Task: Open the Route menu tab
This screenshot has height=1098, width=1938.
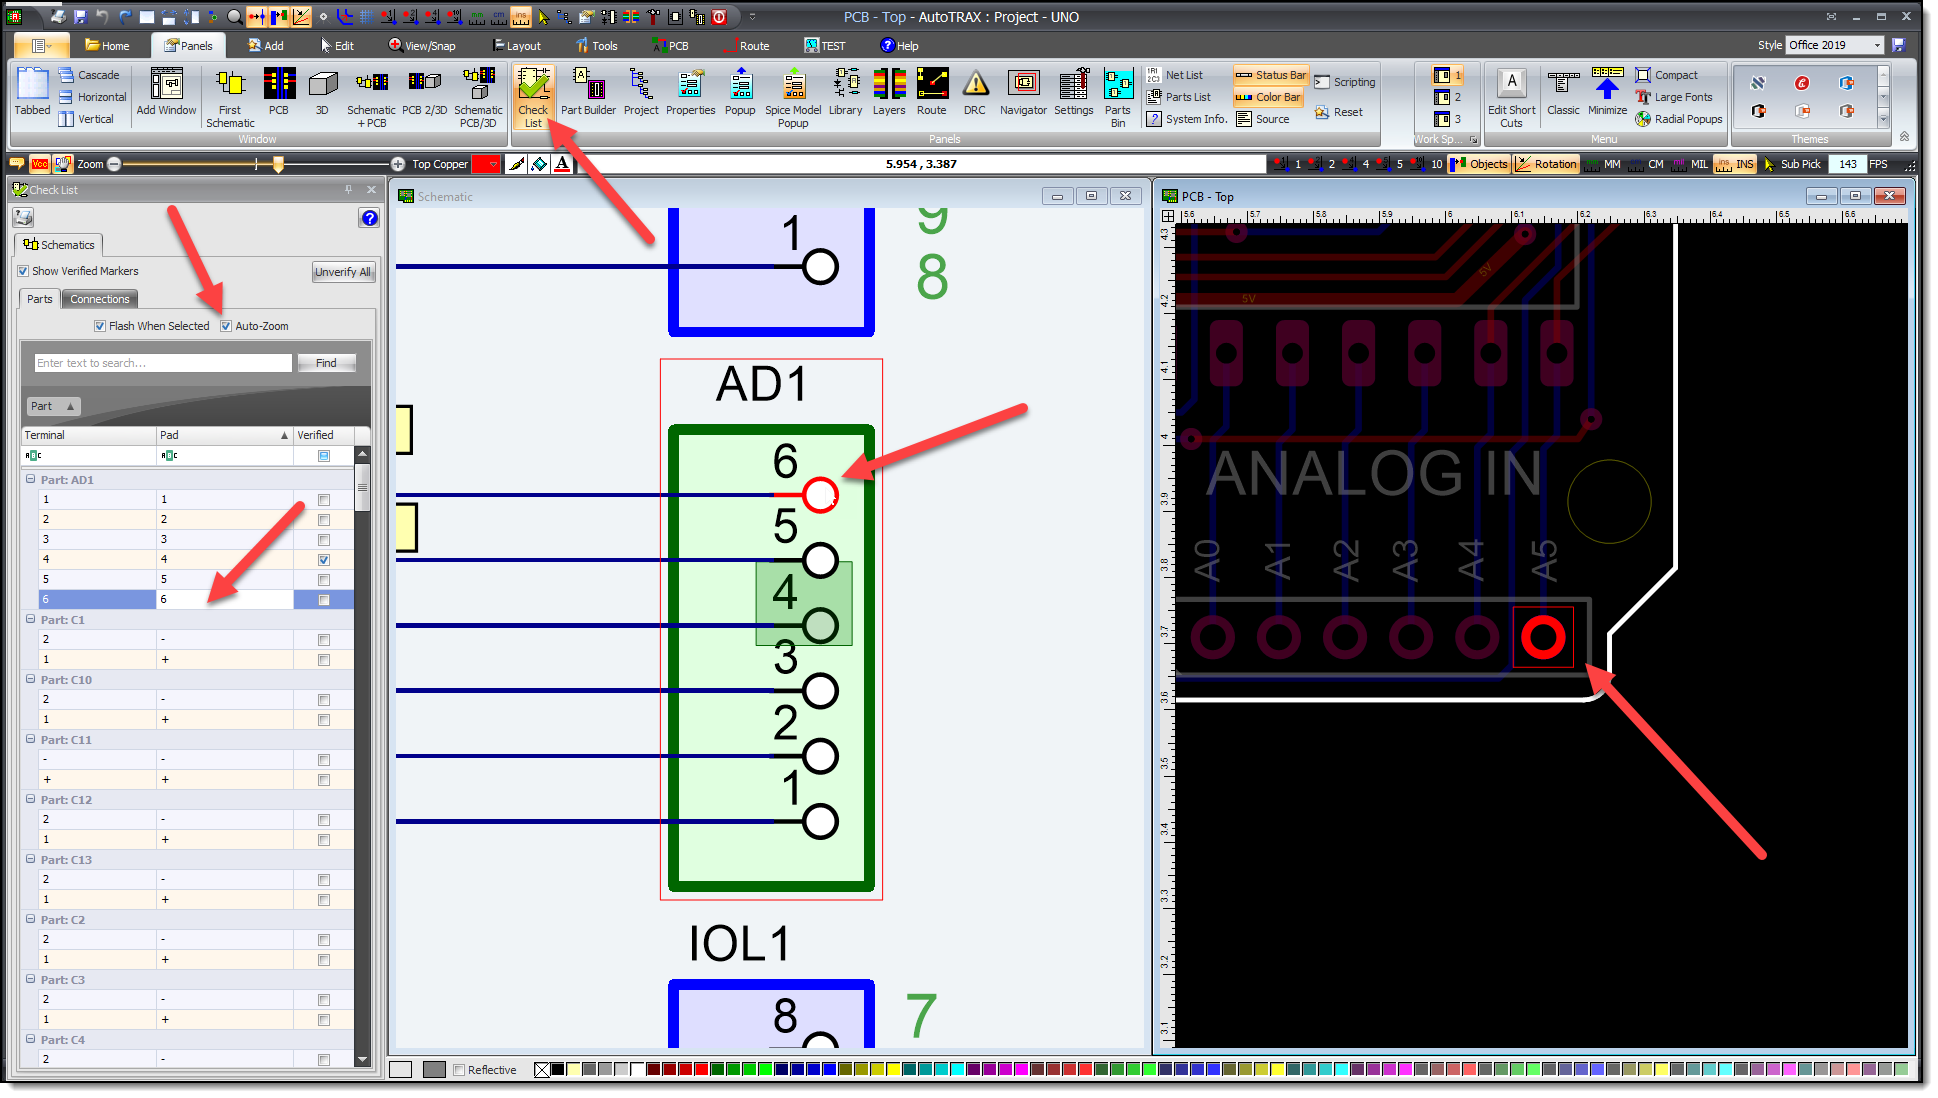Action: (751, 44)
